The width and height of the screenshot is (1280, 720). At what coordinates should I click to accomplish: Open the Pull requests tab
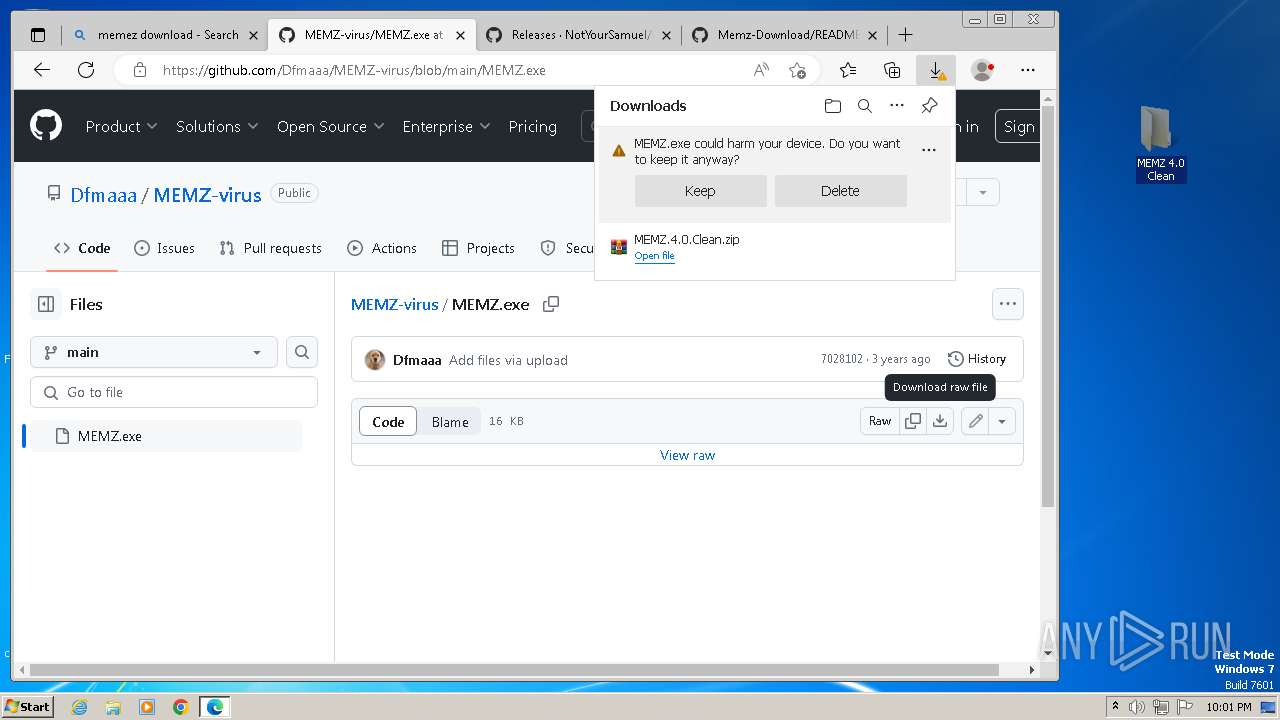tap(270, 248)
